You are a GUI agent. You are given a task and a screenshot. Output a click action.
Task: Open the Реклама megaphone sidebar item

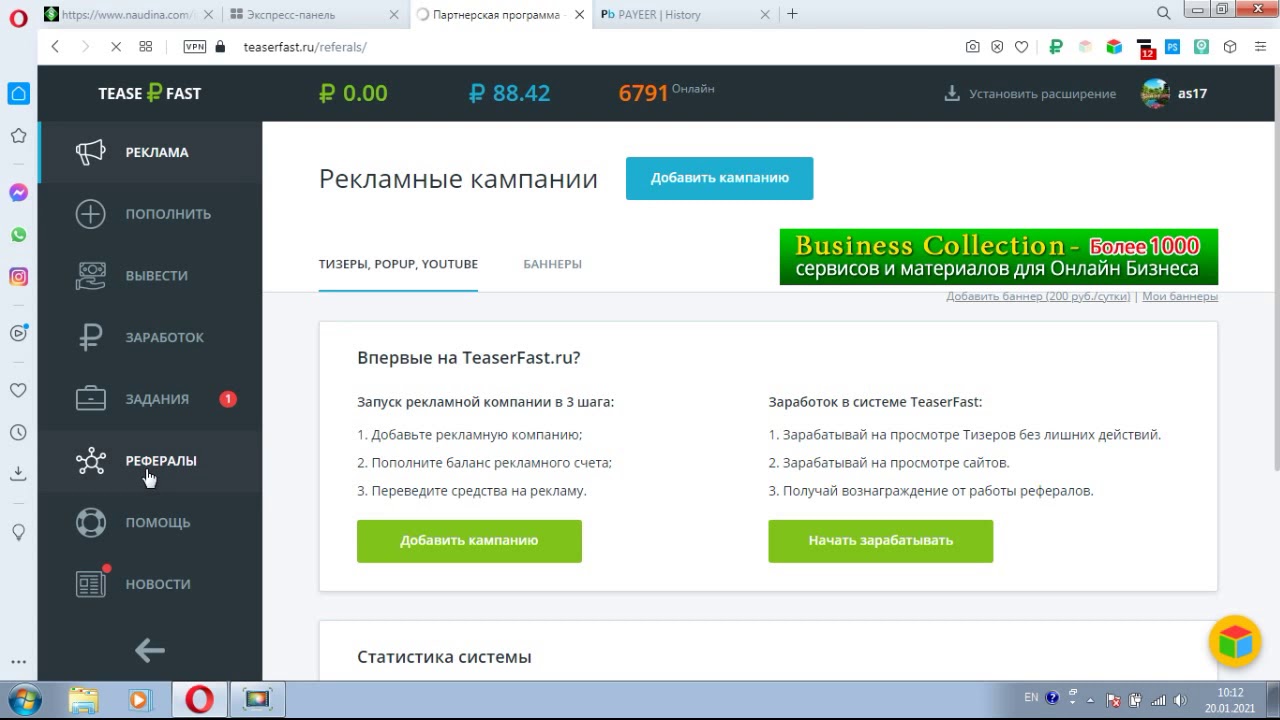(x=150, y=152)
